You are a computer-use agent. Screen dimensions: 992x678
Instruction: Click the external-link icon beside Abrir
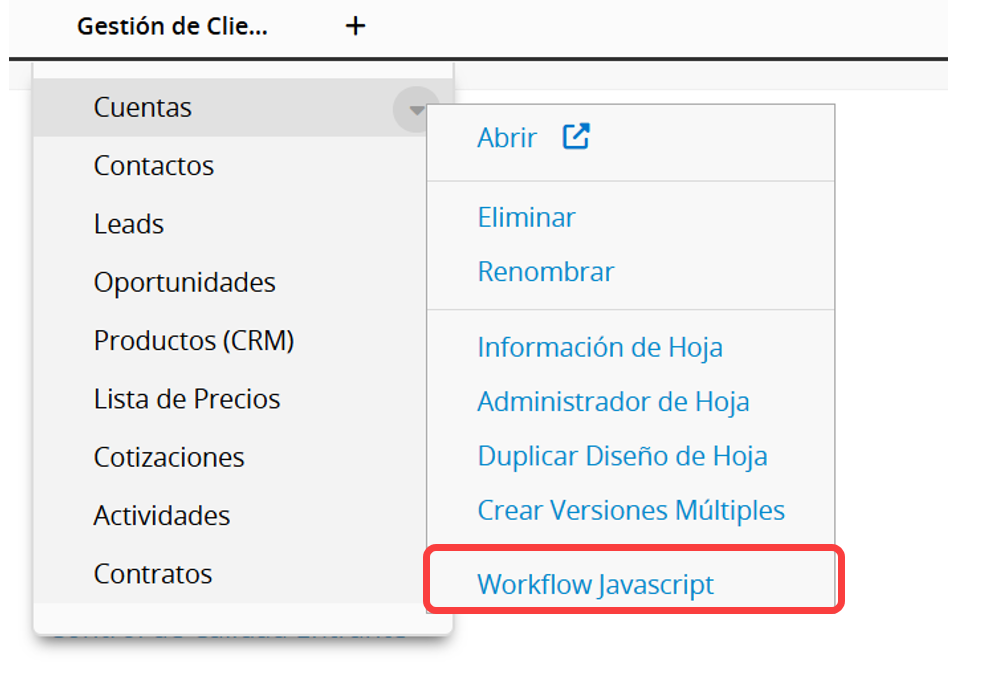click(x=576, y=136)
